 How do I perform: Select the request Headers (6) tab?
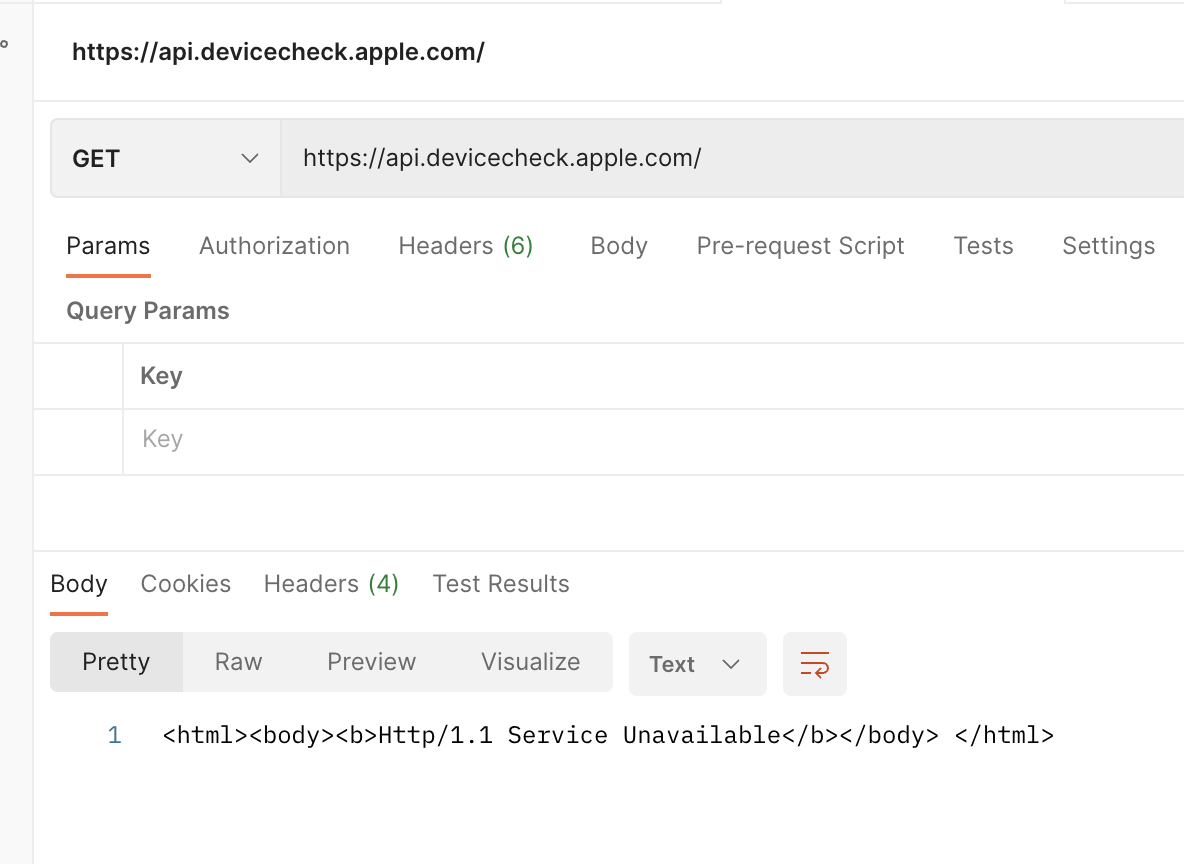(465, 246)
